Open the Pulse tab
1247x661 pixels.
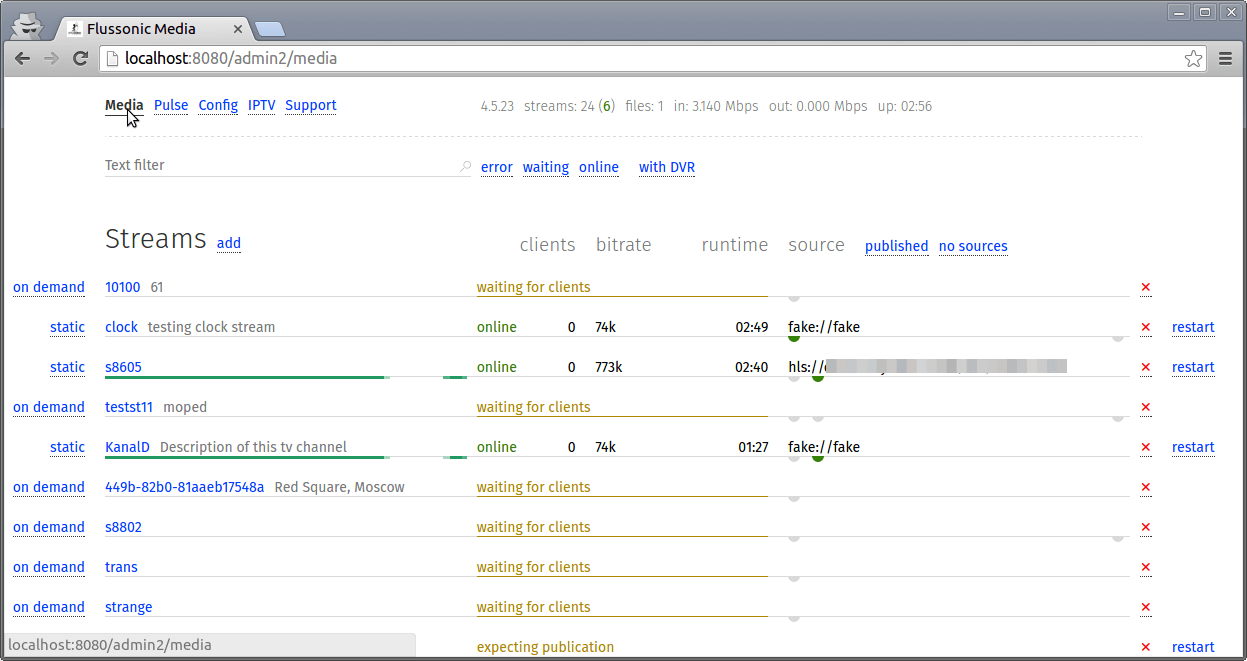171,105
